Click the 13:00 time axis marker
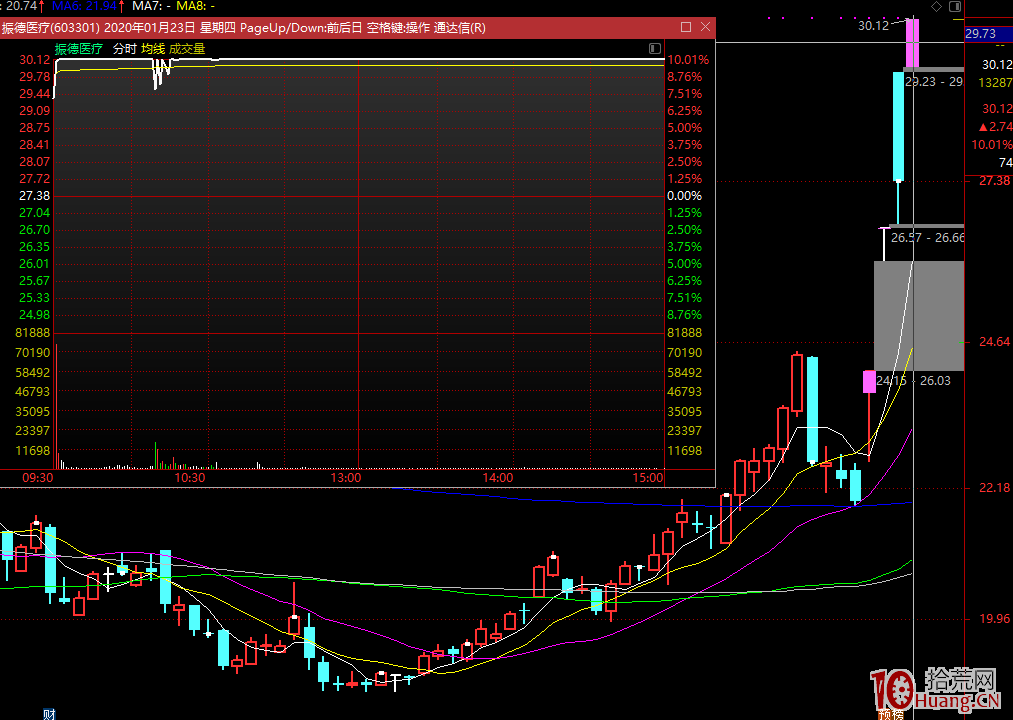1013x720 pixels. point(345,478)
